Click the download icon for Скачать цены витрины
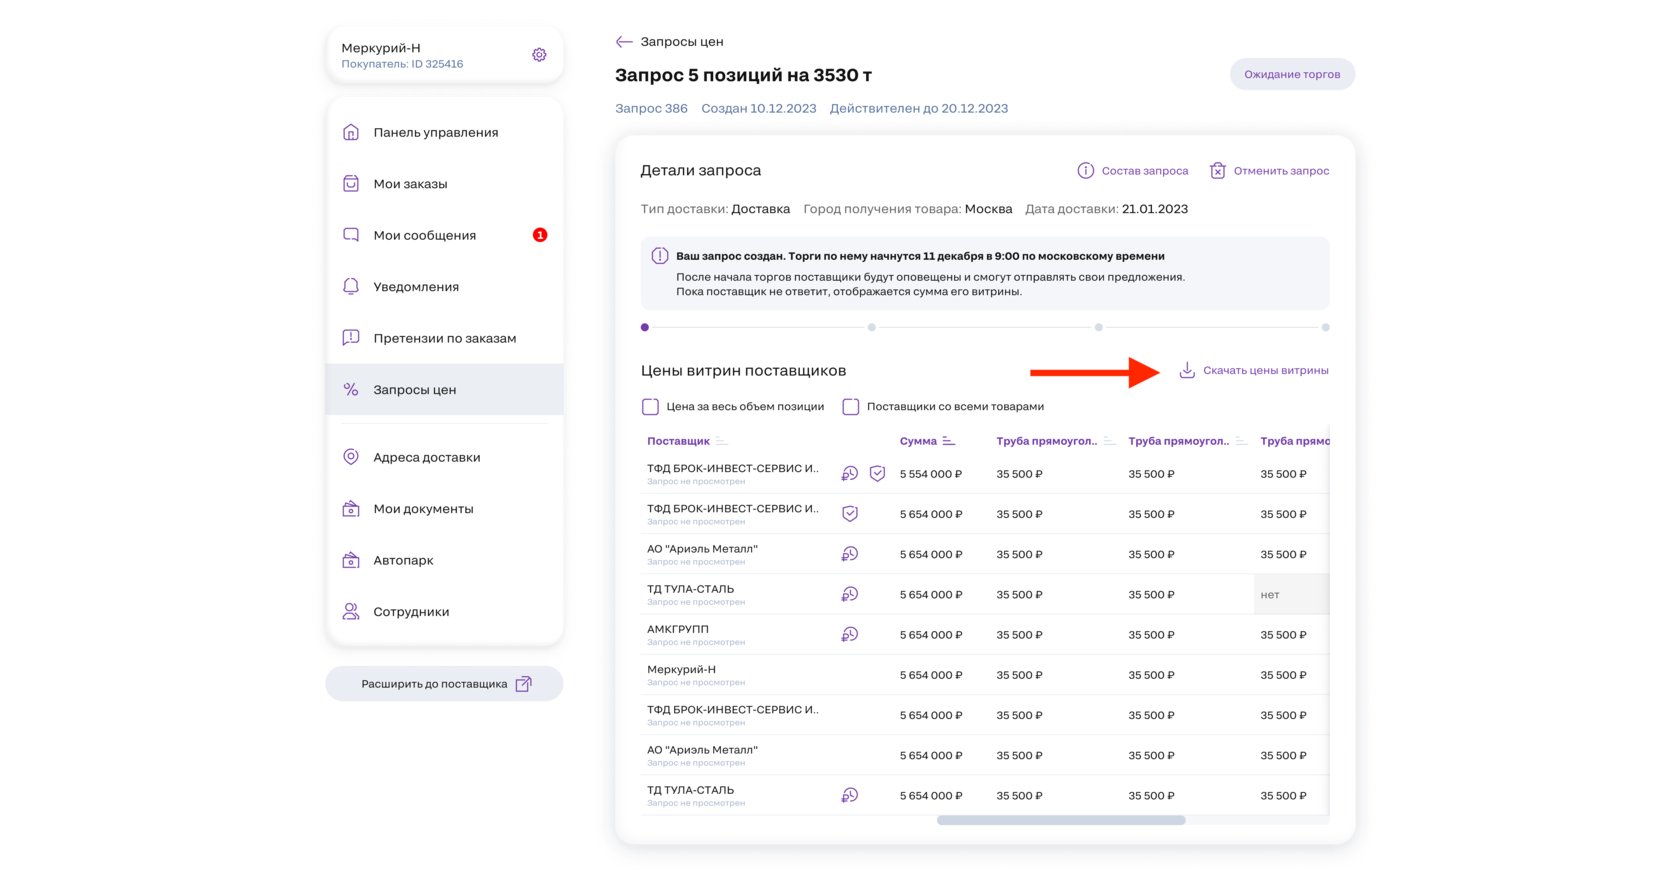1680x883 pixels. click(x=1187, y=370)
